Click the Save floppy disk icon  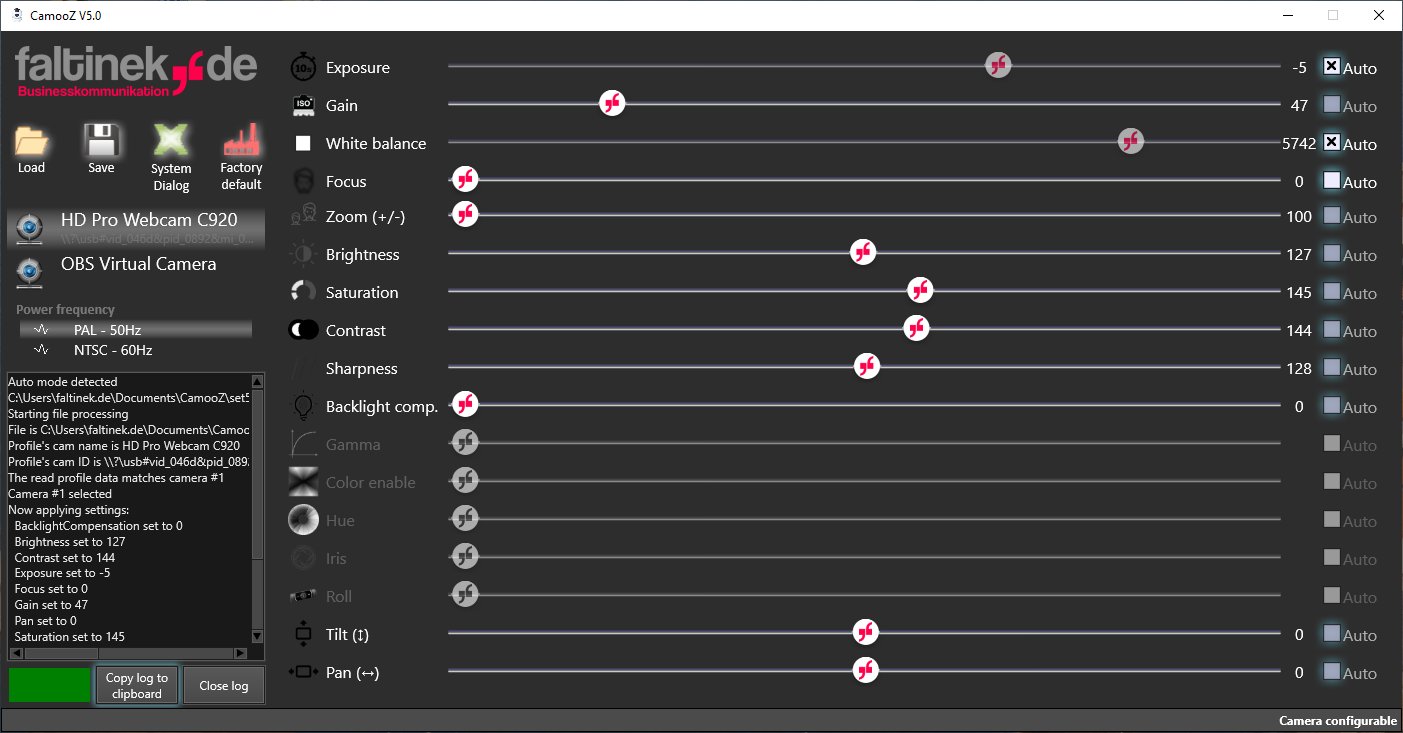[101, 141]
